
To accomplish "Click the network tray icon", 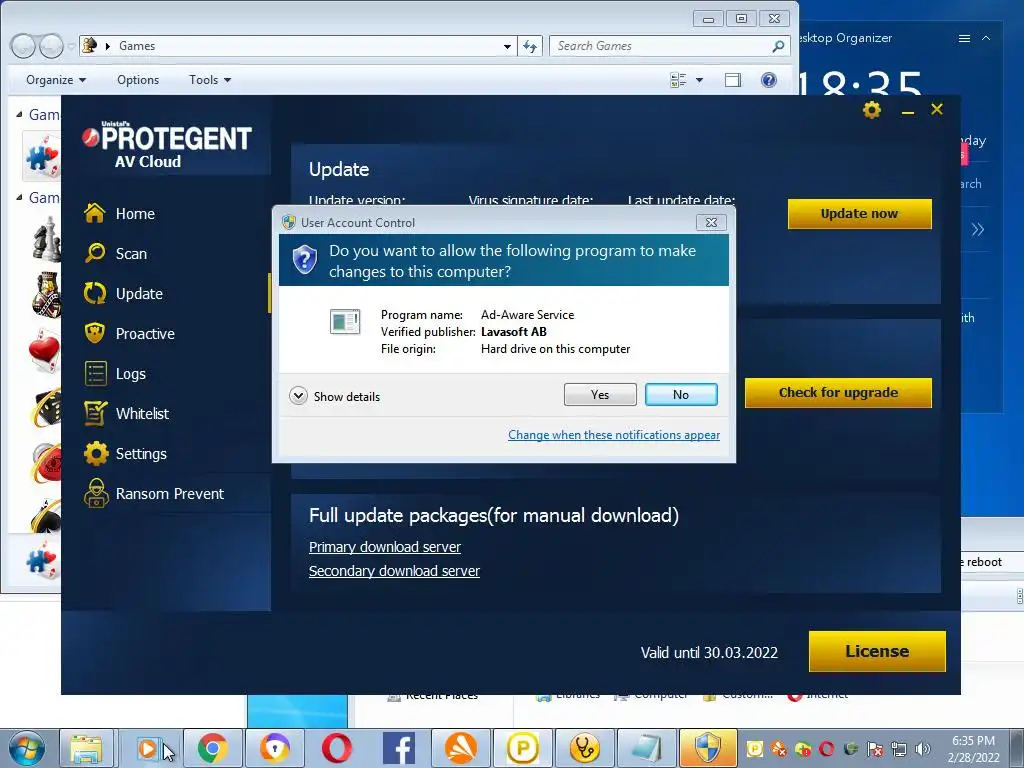I will coord(899,749).
